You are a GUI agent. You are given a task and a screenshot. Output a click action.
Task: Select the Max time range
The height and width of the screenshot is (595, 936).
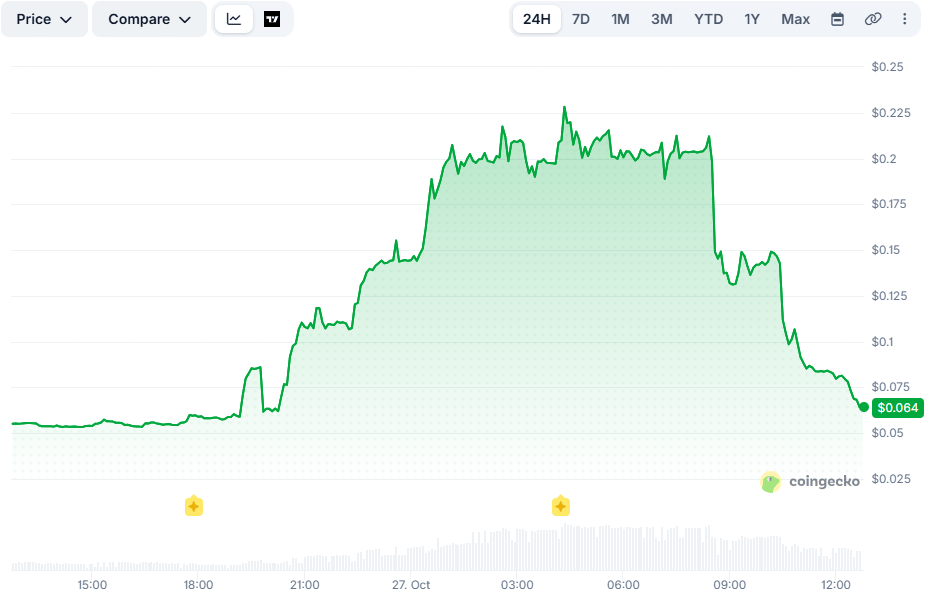pyautogui.click(x=796, y=19)
